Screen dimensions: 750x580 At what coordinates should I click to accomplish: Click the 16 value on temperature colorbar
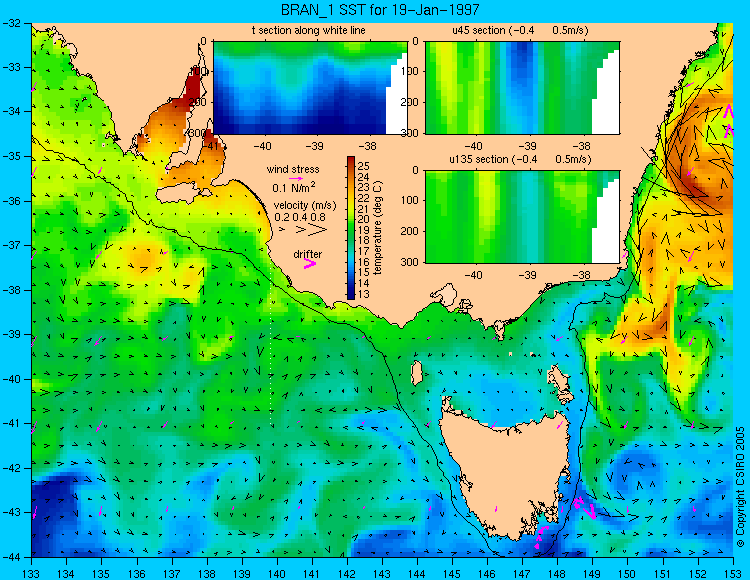coord(364,262)
